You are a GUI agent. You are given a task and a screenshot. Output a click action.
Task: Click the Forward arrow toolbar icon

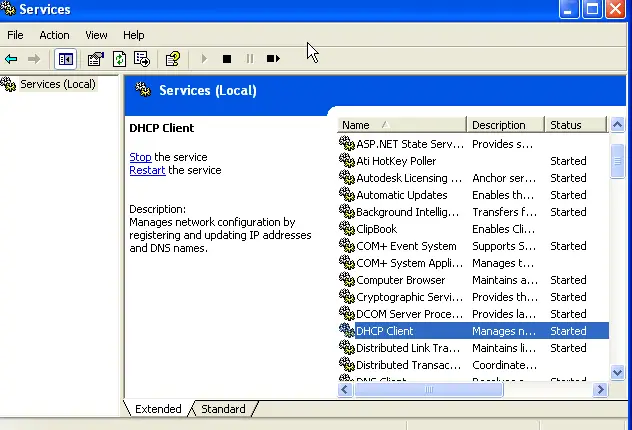(34, 59)
